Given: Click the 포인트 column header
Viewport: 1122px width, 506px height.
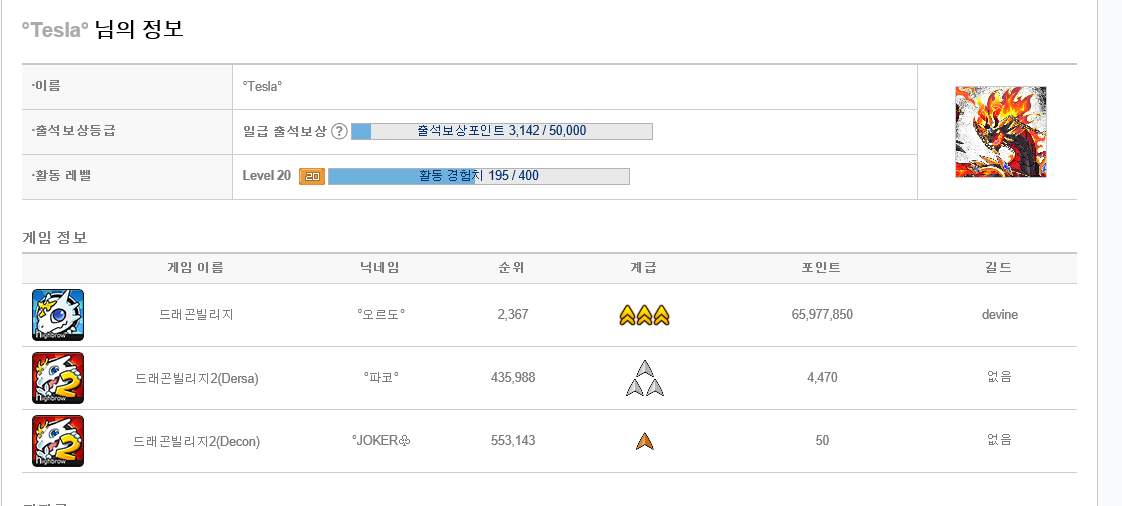Looking at the screenshot, I should 821,268.
